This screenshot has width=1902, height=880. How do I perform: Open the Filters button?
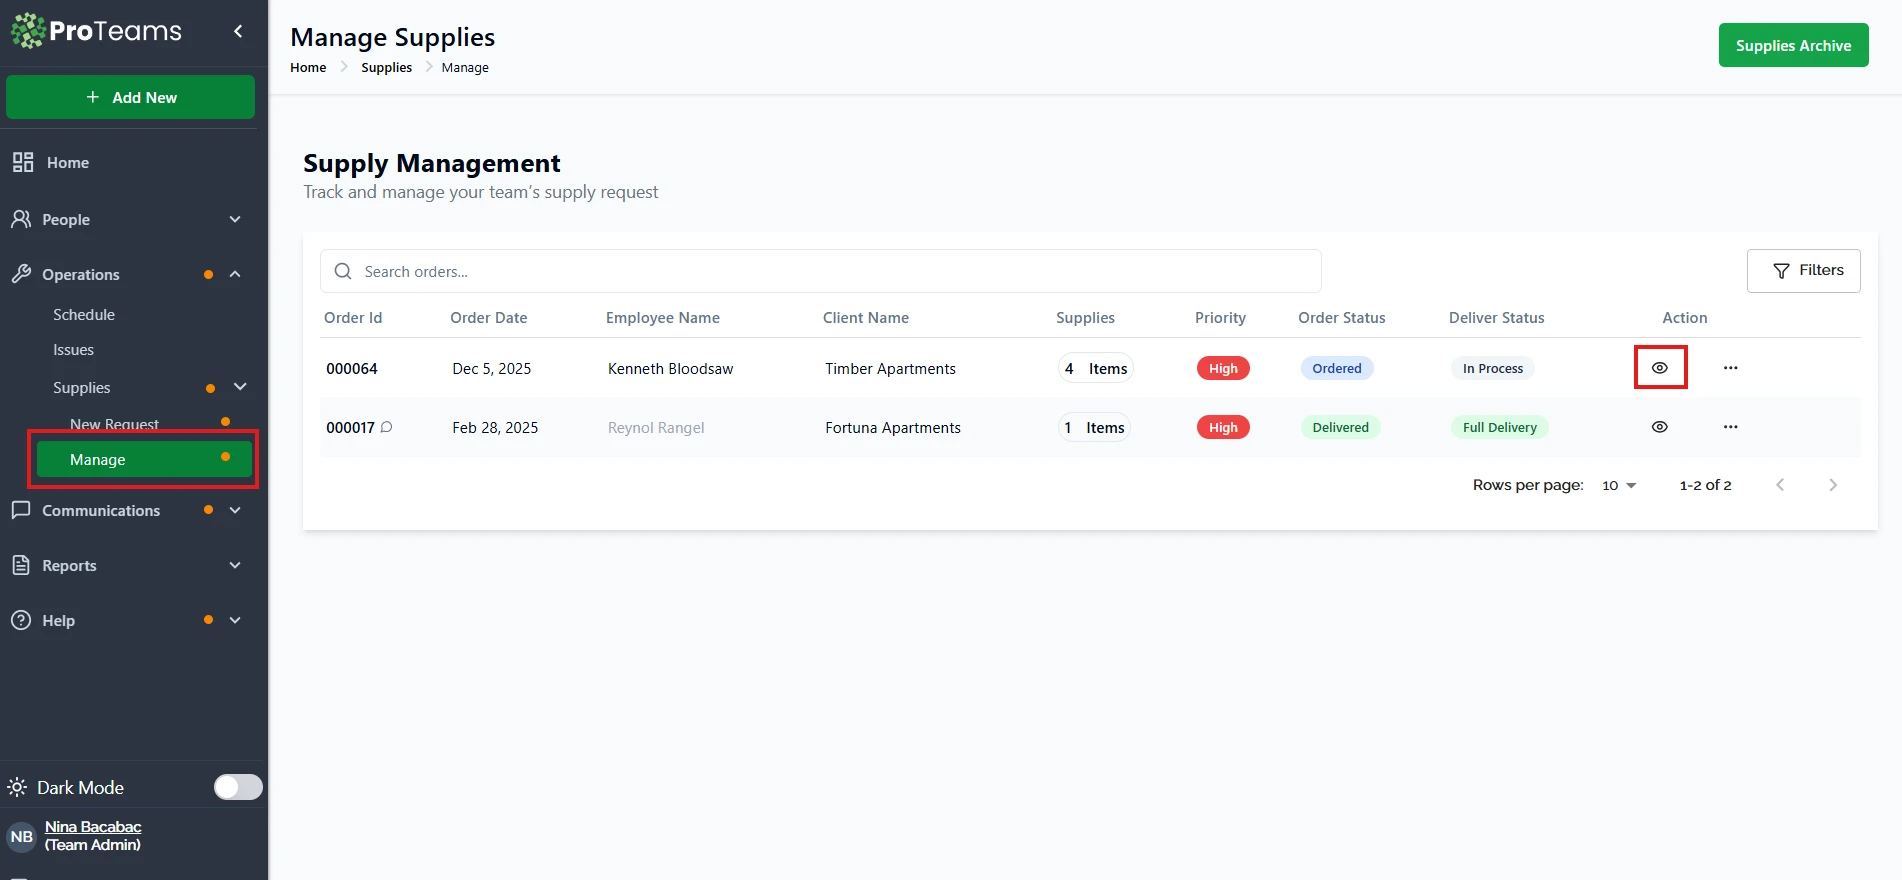coord(1803,271)
